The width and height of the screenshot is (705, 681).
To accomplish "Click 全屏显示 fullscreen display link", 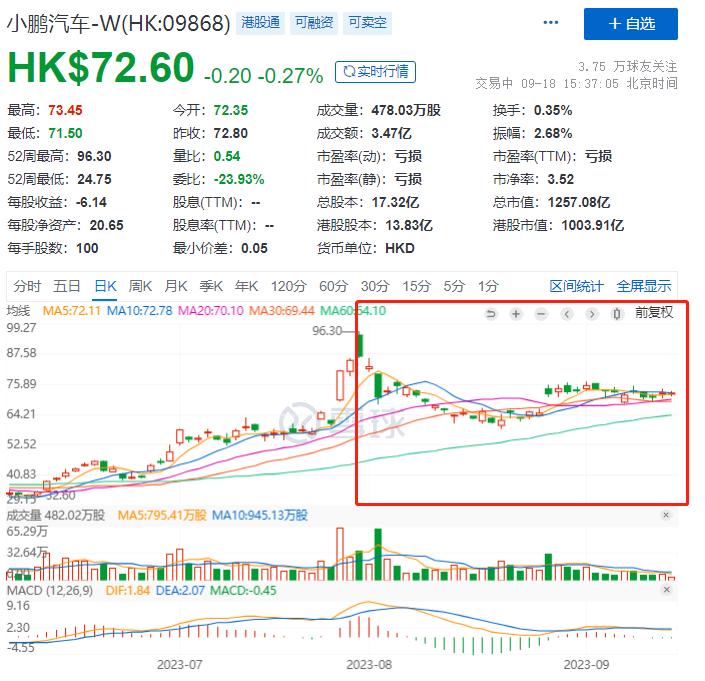I will pos(644,286).
